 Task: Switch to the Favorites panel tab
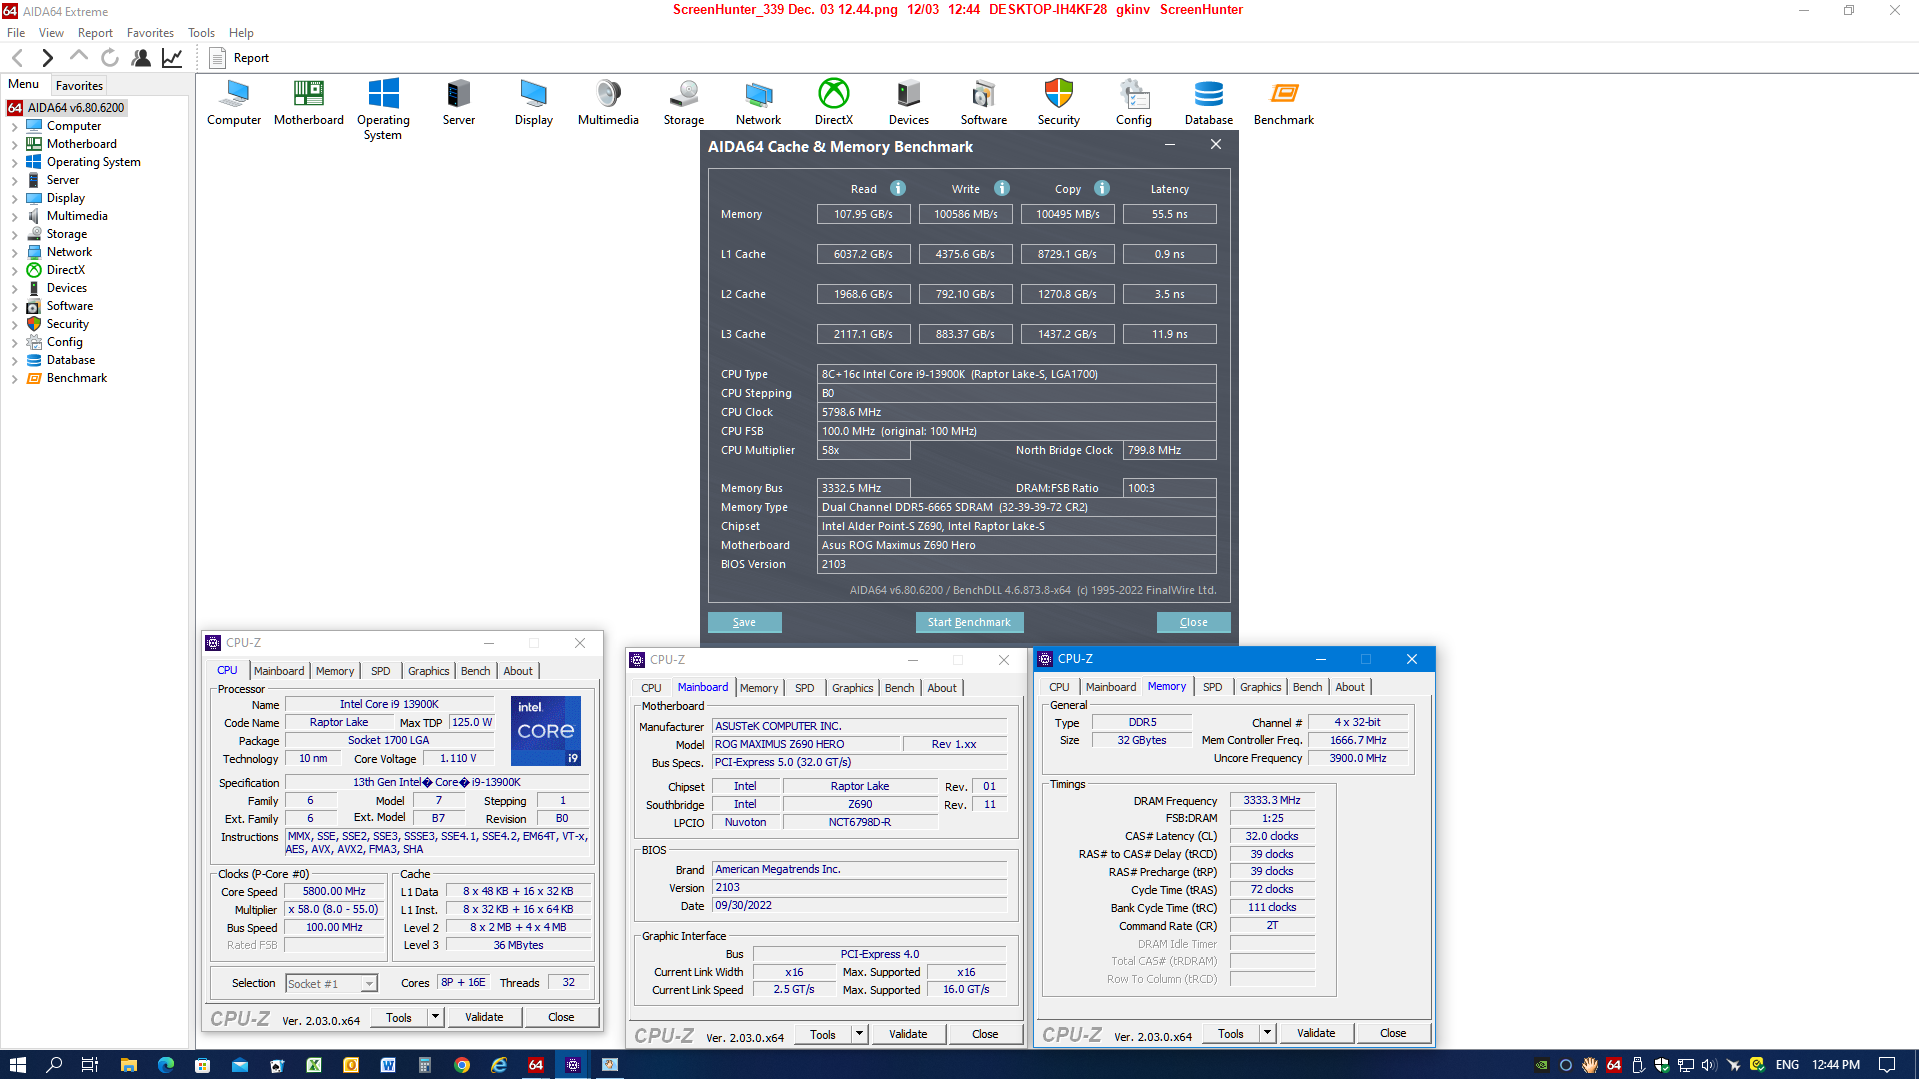pos(79,86)
